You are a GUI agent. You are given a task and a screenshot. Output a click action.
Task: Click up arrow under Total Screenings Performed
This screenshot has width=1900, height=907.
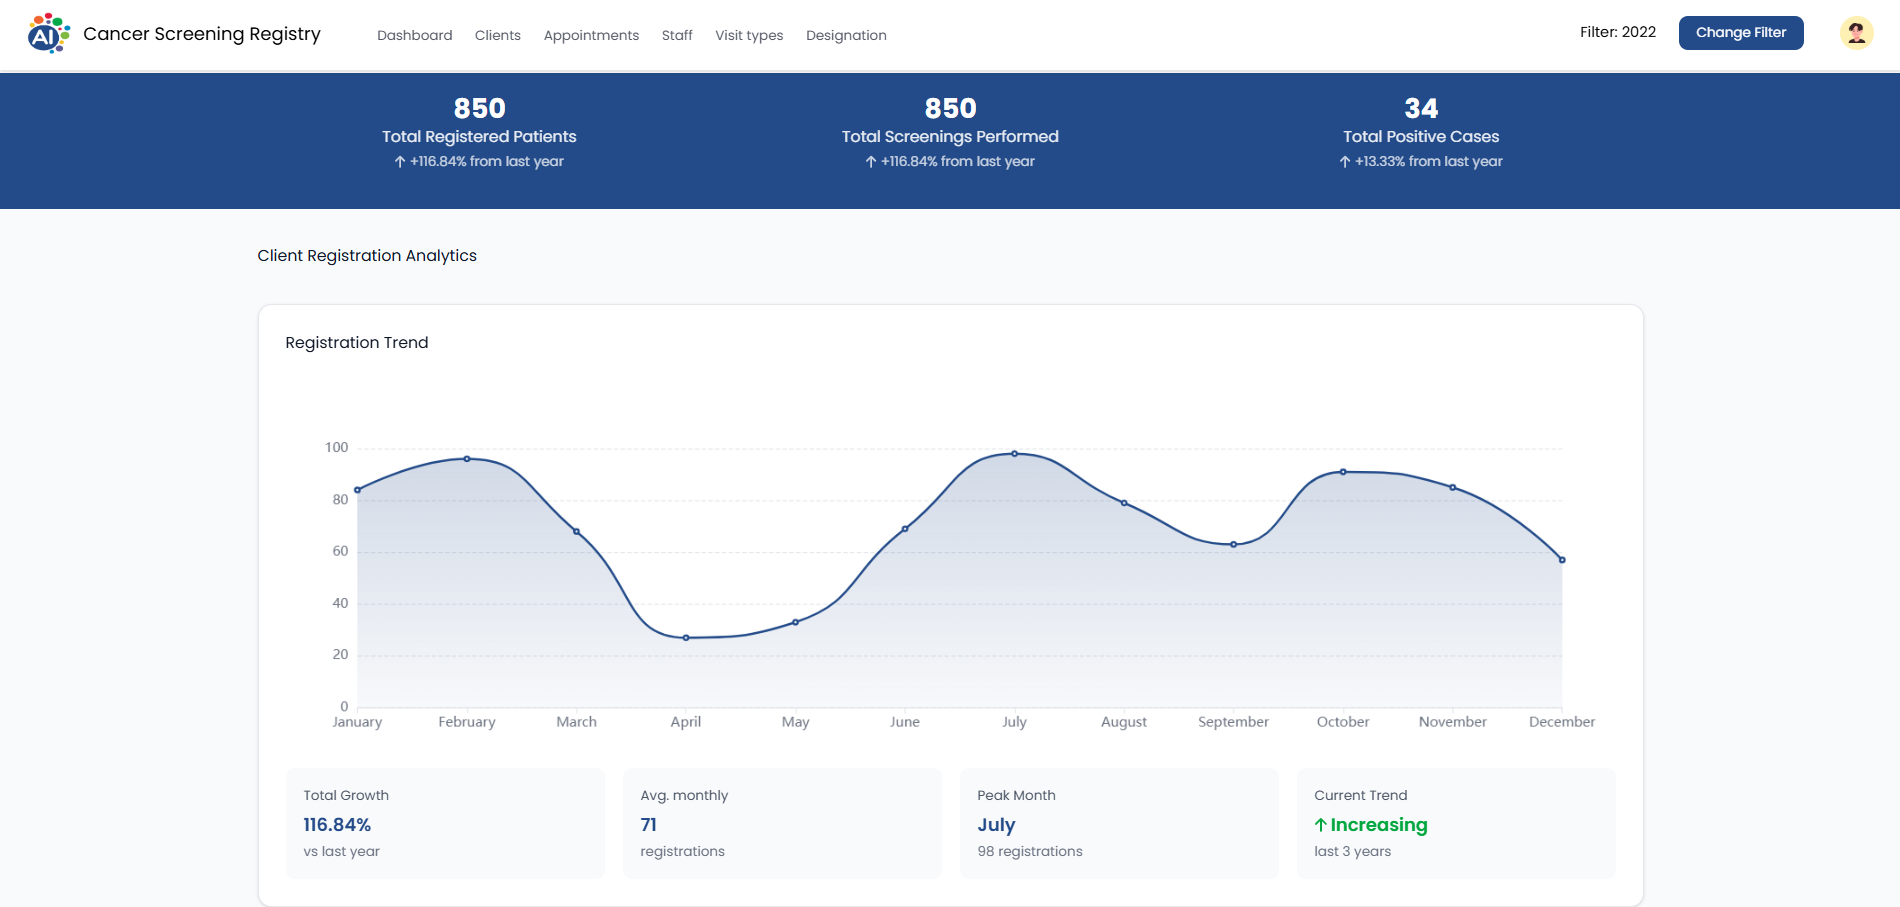click(x=870, y=162)
